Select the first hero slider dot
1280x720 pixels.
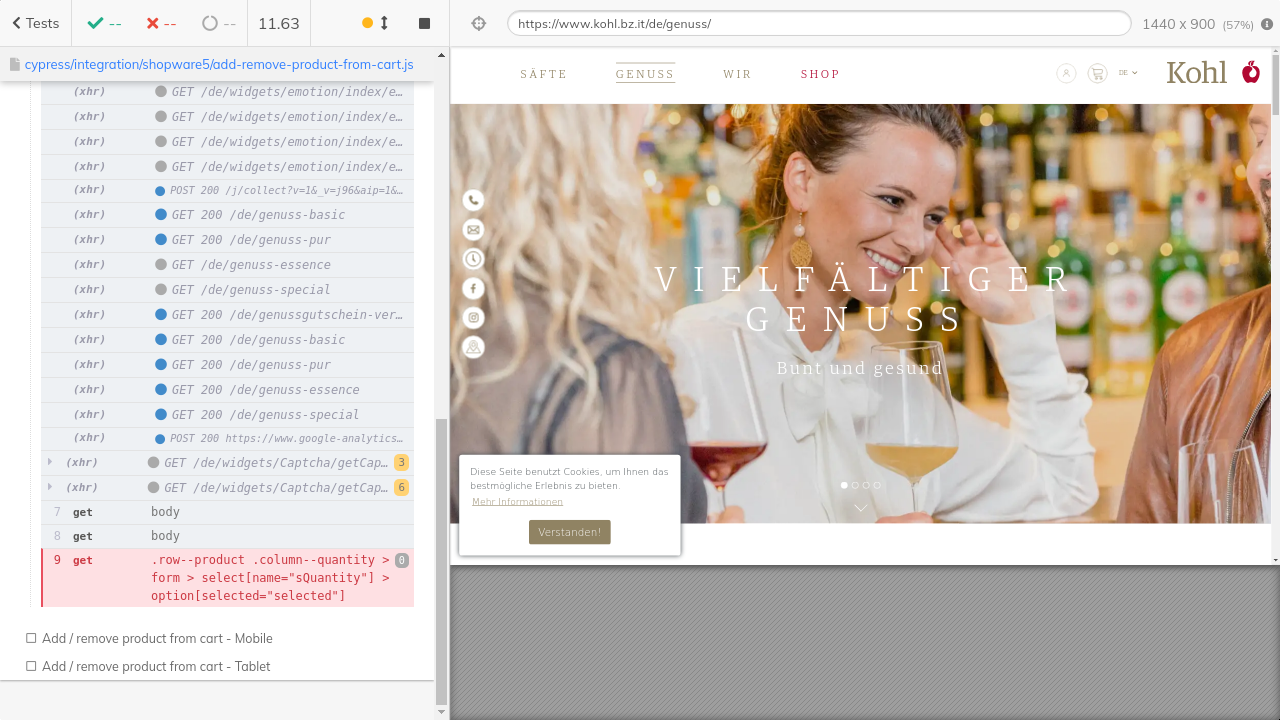click(844, 485)
